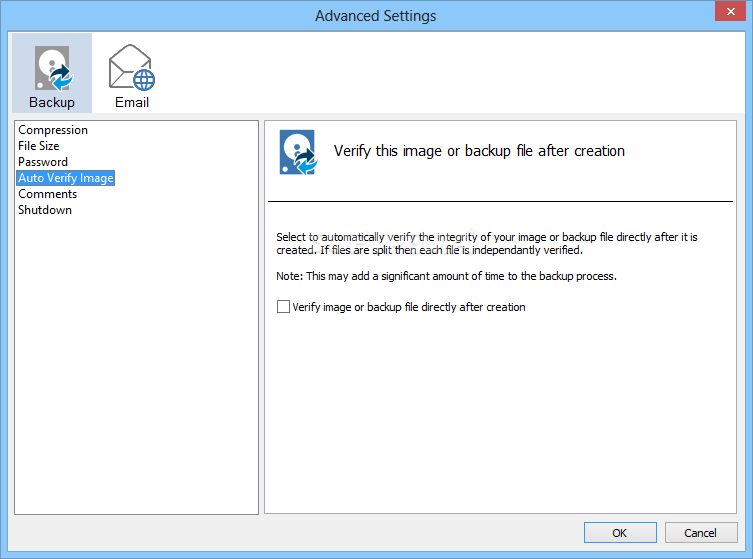Click the Advanced Settings title bar text

pyautogui.click(x=376, y=16)
